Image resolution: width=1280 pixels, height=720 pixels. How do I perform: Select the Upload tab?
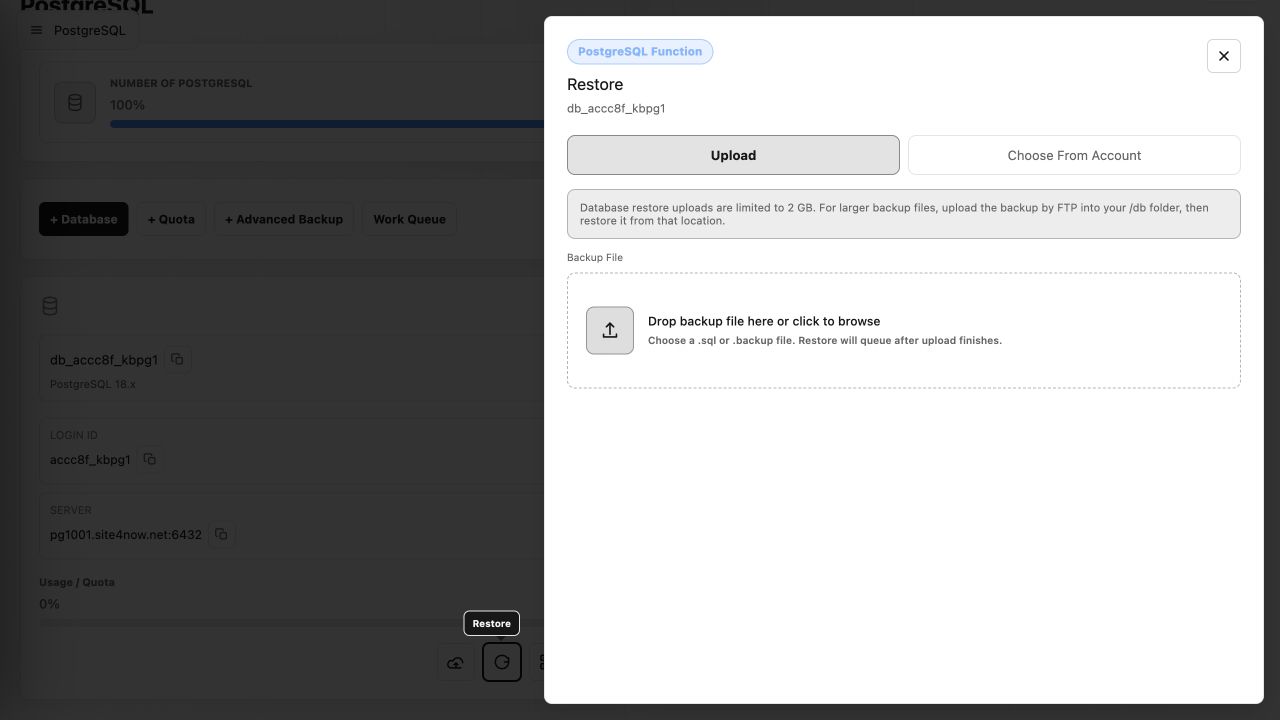[733, 155]
